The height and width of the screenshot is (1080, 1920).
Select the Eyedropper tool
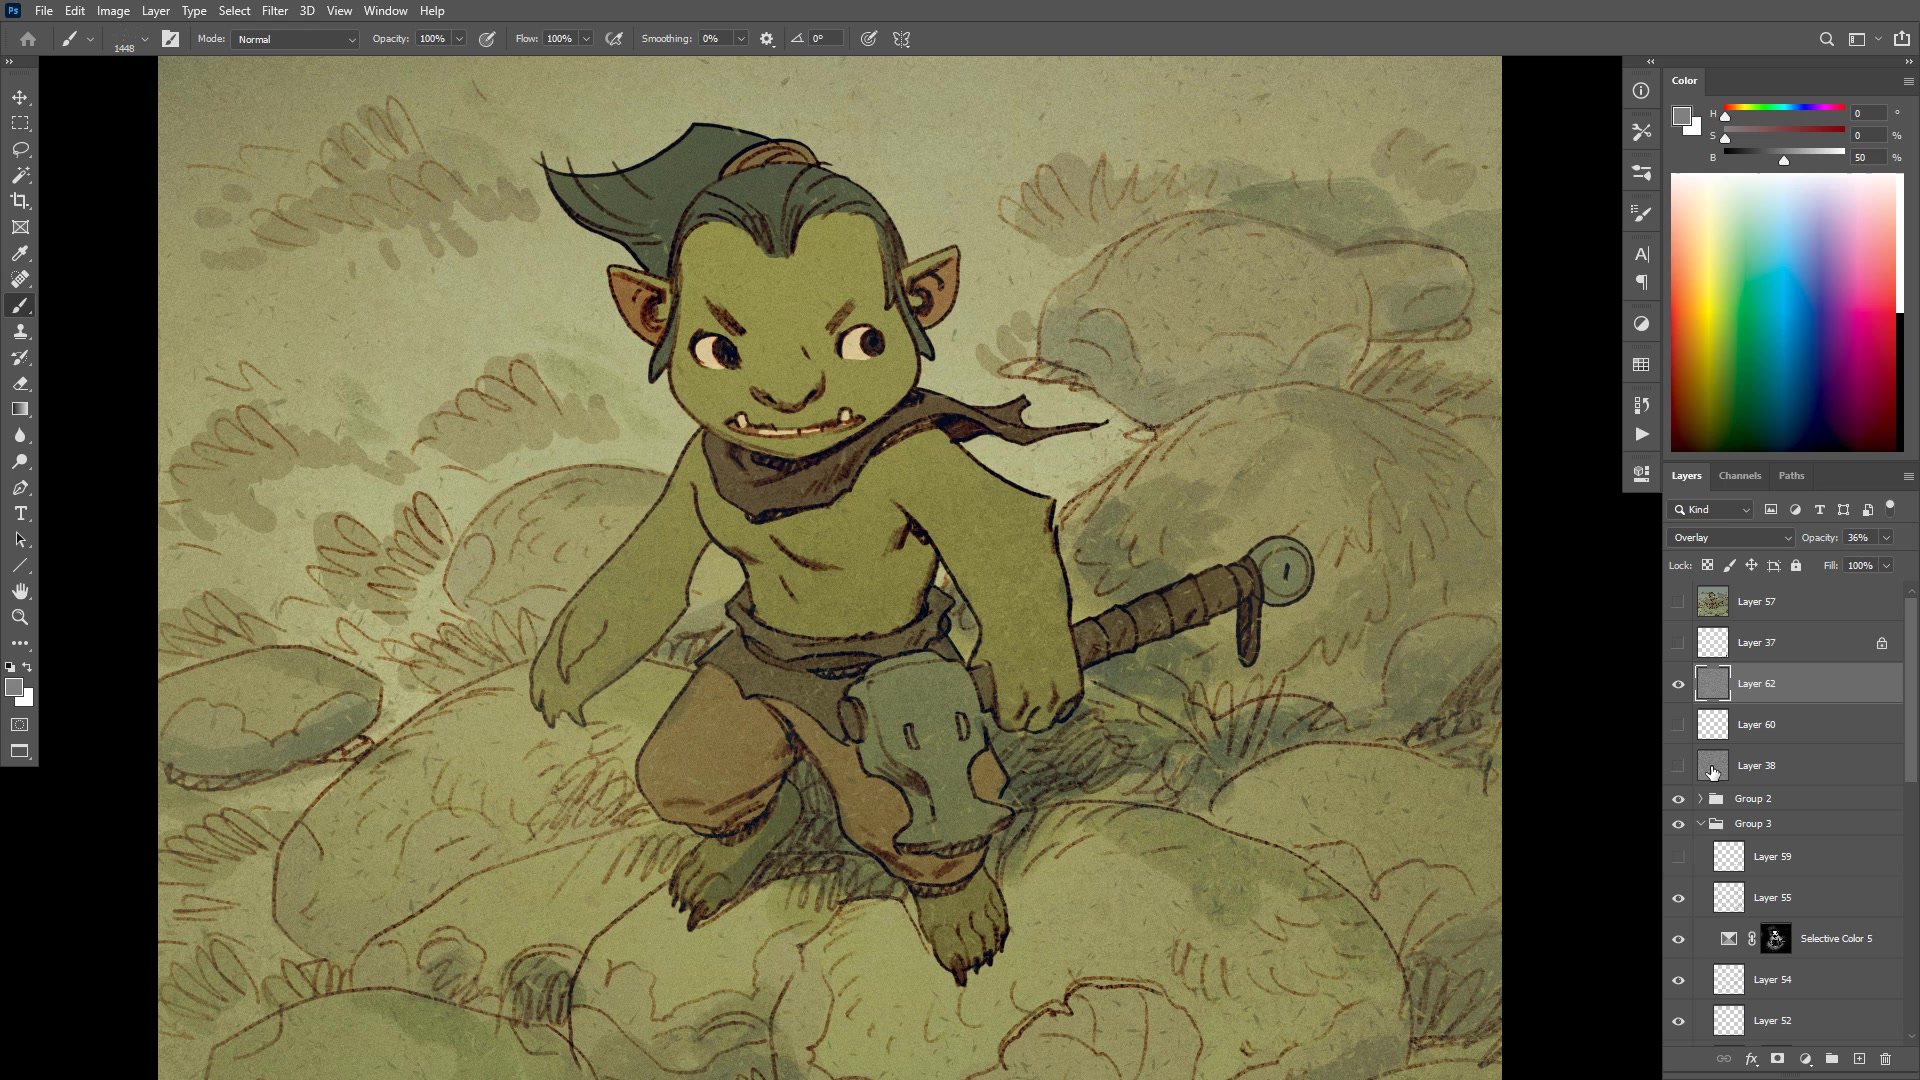(x=20, y=253)
